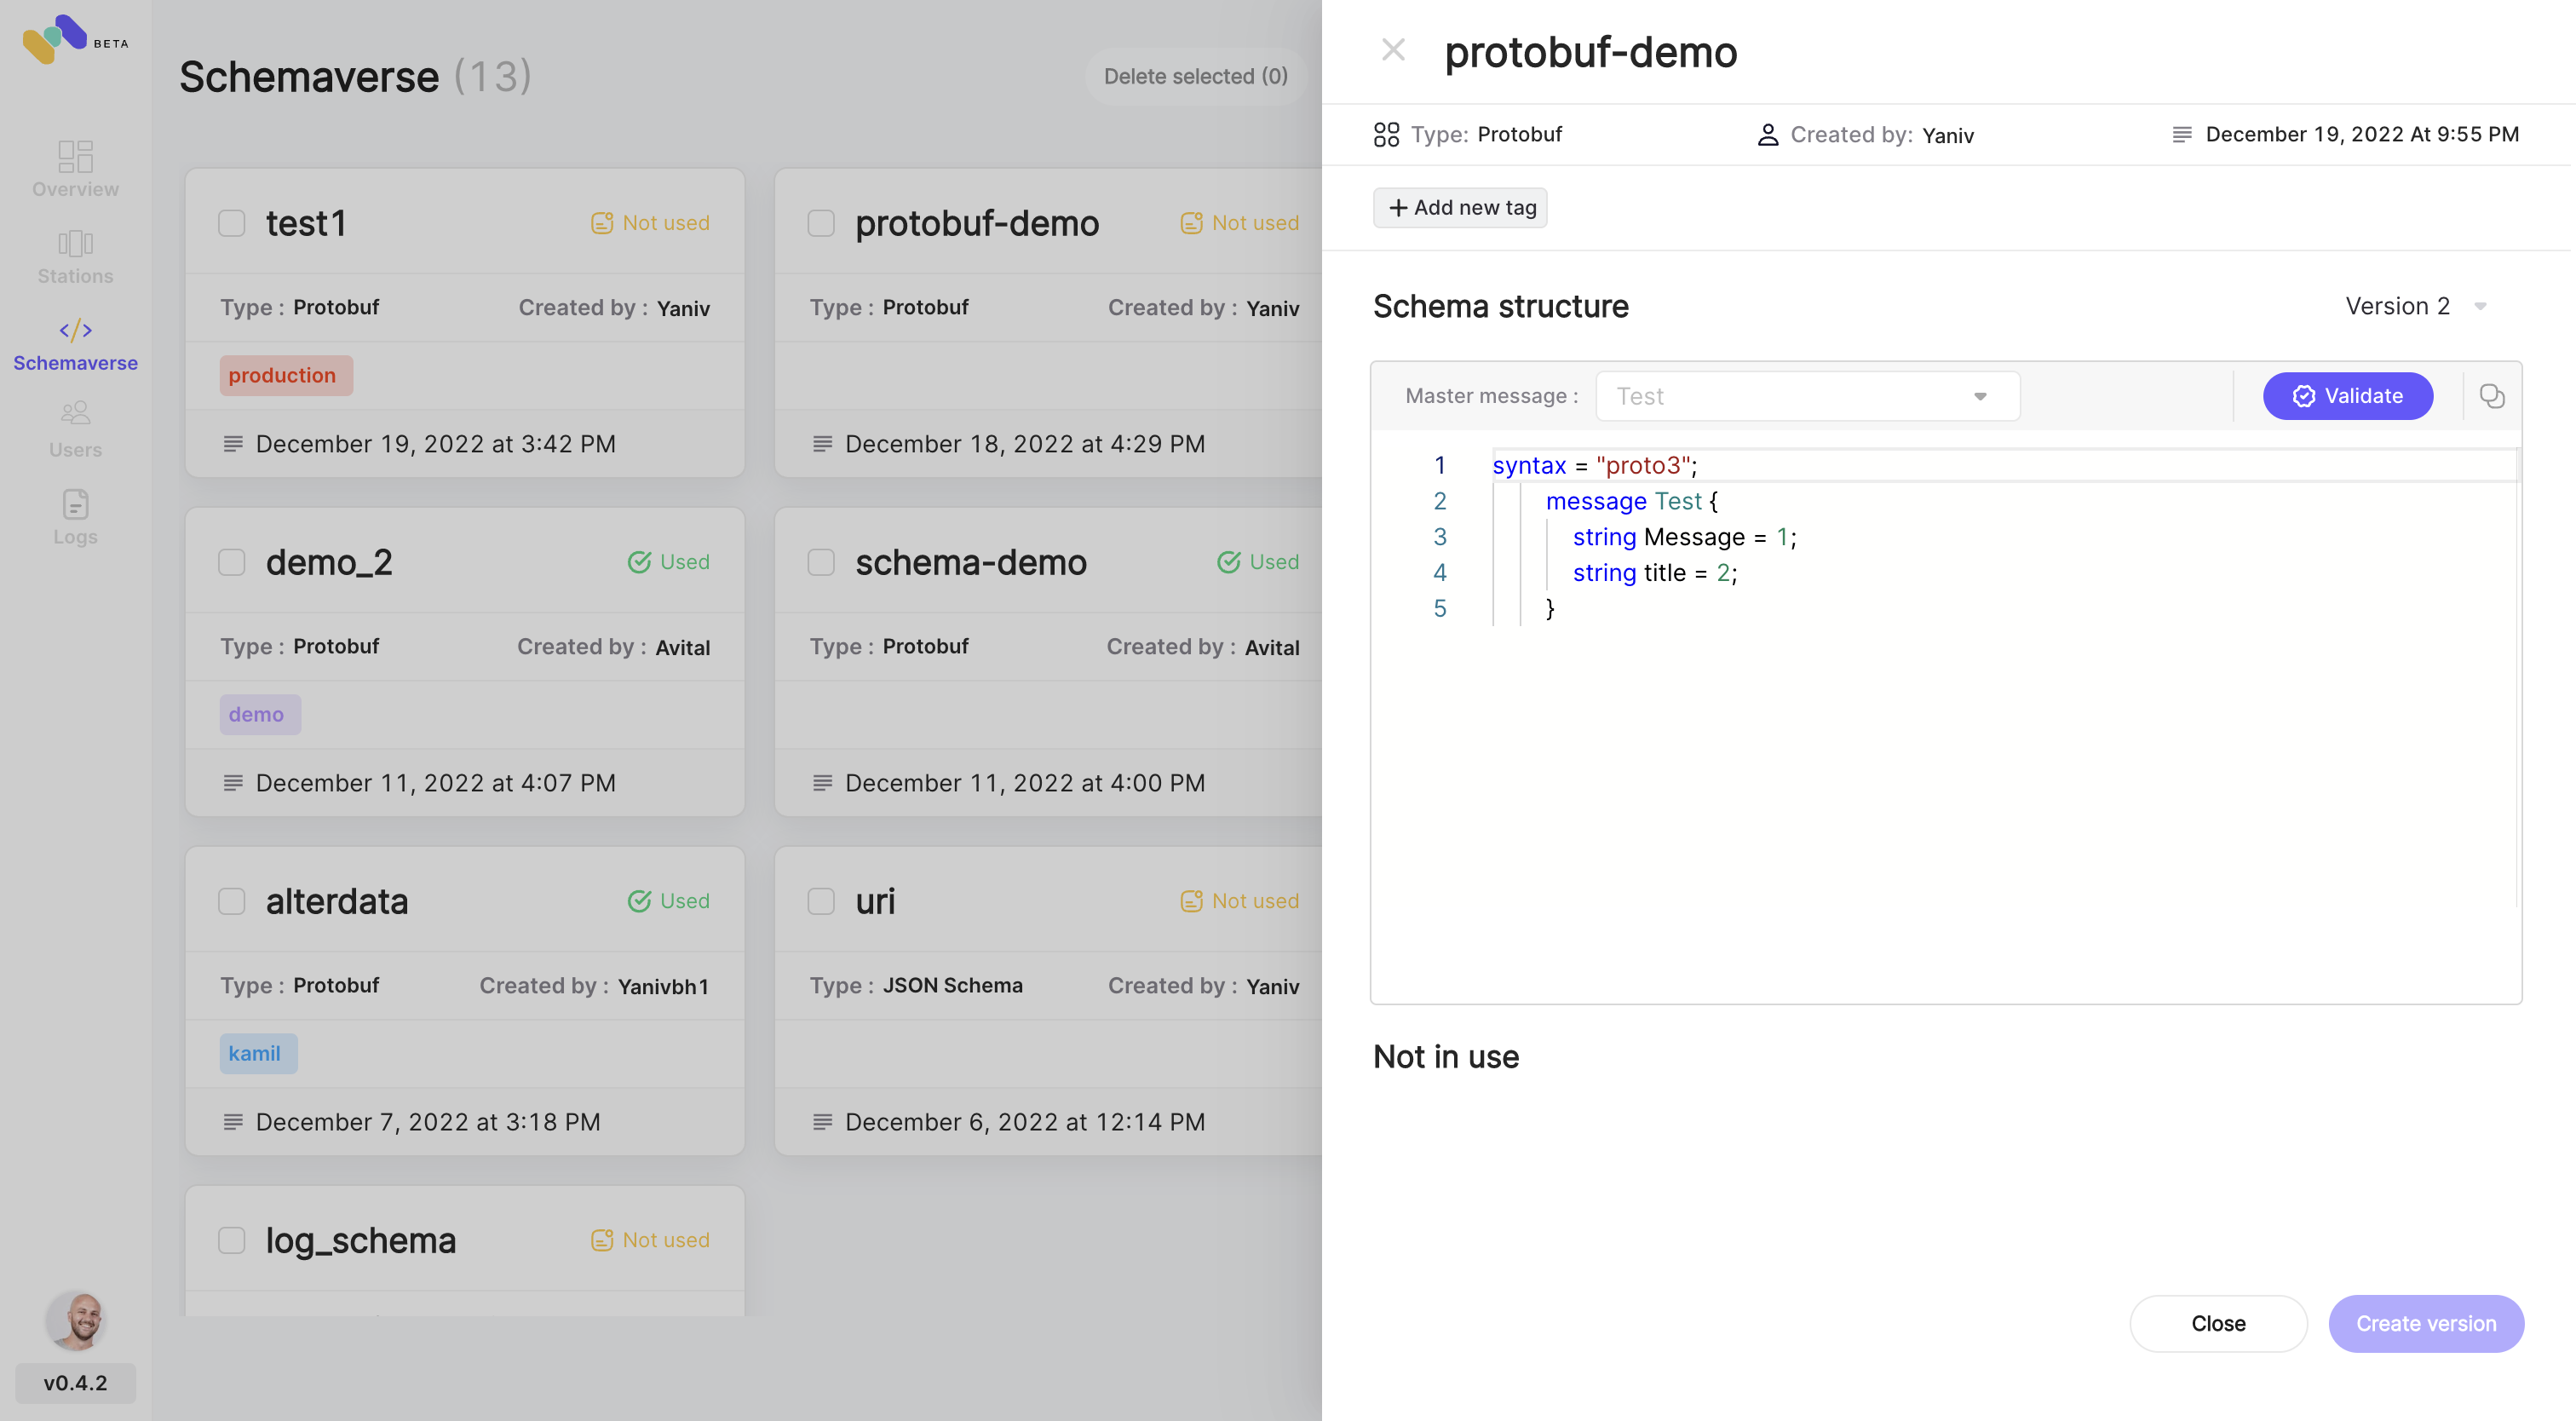Open the Users section via its sidebar icon
This screenshot has height=1421, width=2576.
(x=75, y=412)
